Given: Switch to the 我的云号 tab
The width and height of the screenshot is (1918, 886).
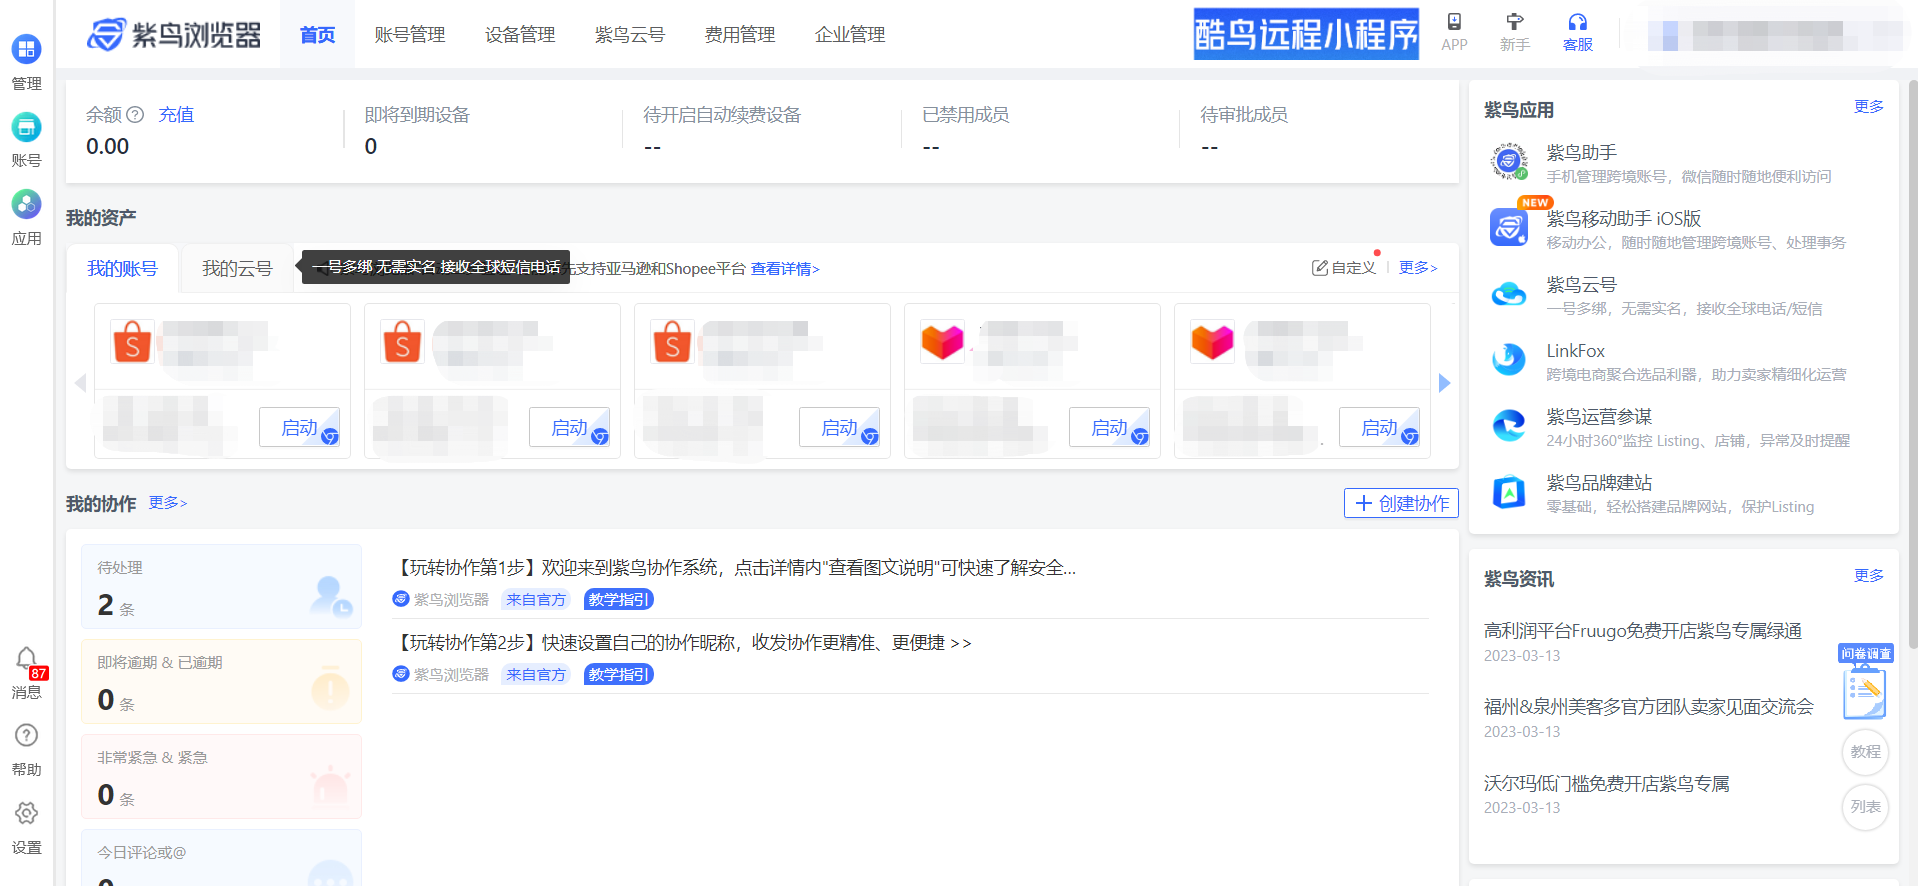Looking at the screenshot, I should pyautogui.click(x=237, y=268).
